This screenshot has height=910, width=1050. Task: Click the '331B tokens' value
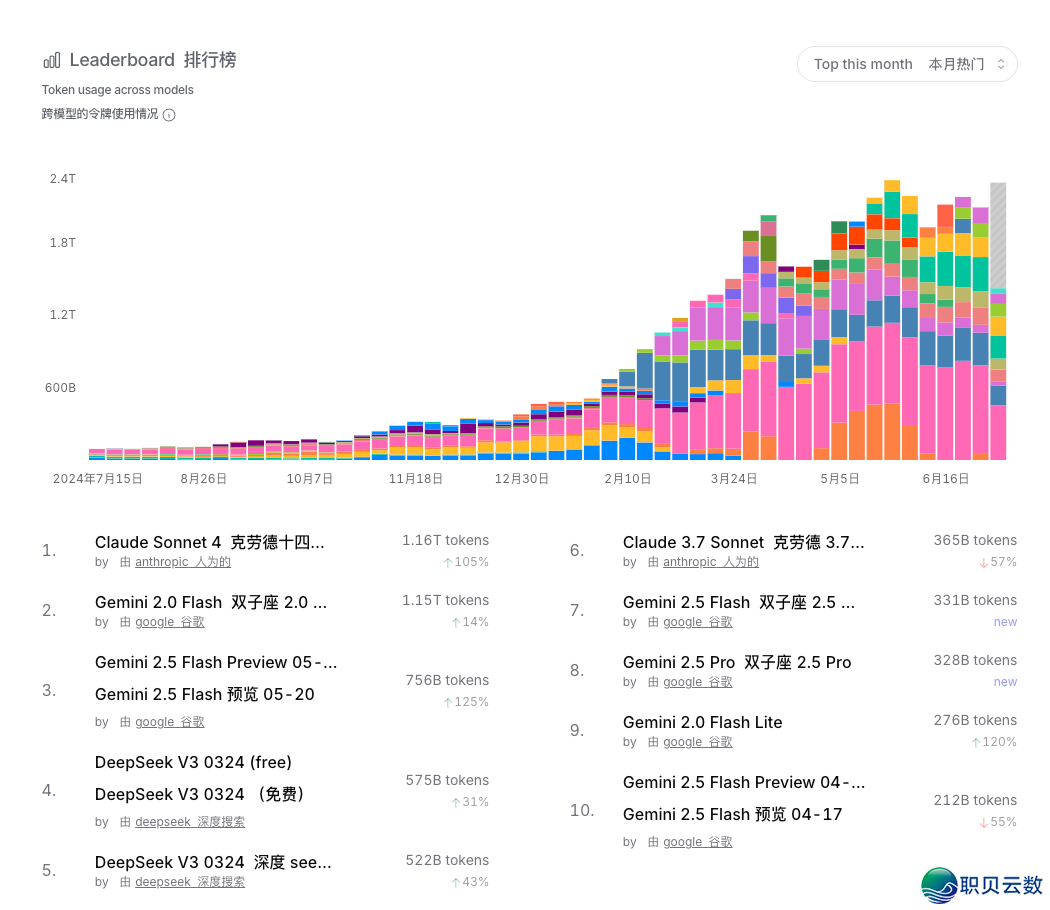975,601
